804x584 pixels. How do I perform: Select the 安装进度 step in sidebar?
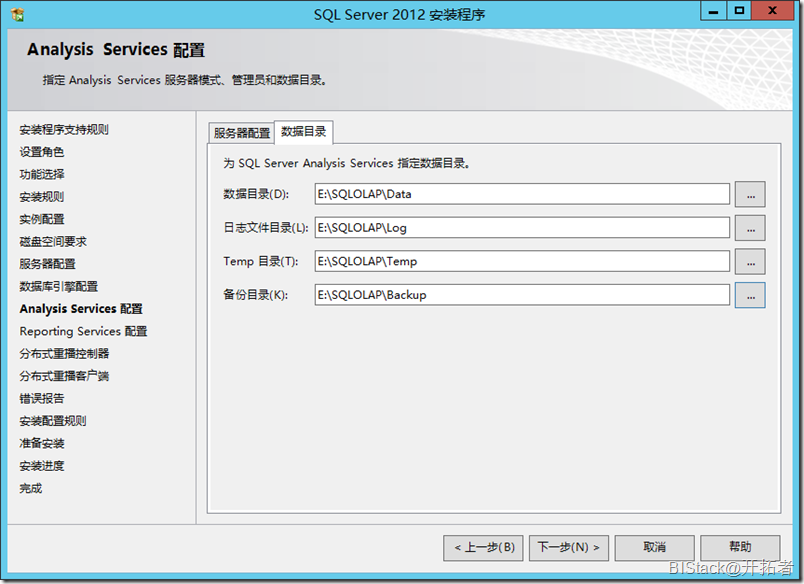(42, 466)
